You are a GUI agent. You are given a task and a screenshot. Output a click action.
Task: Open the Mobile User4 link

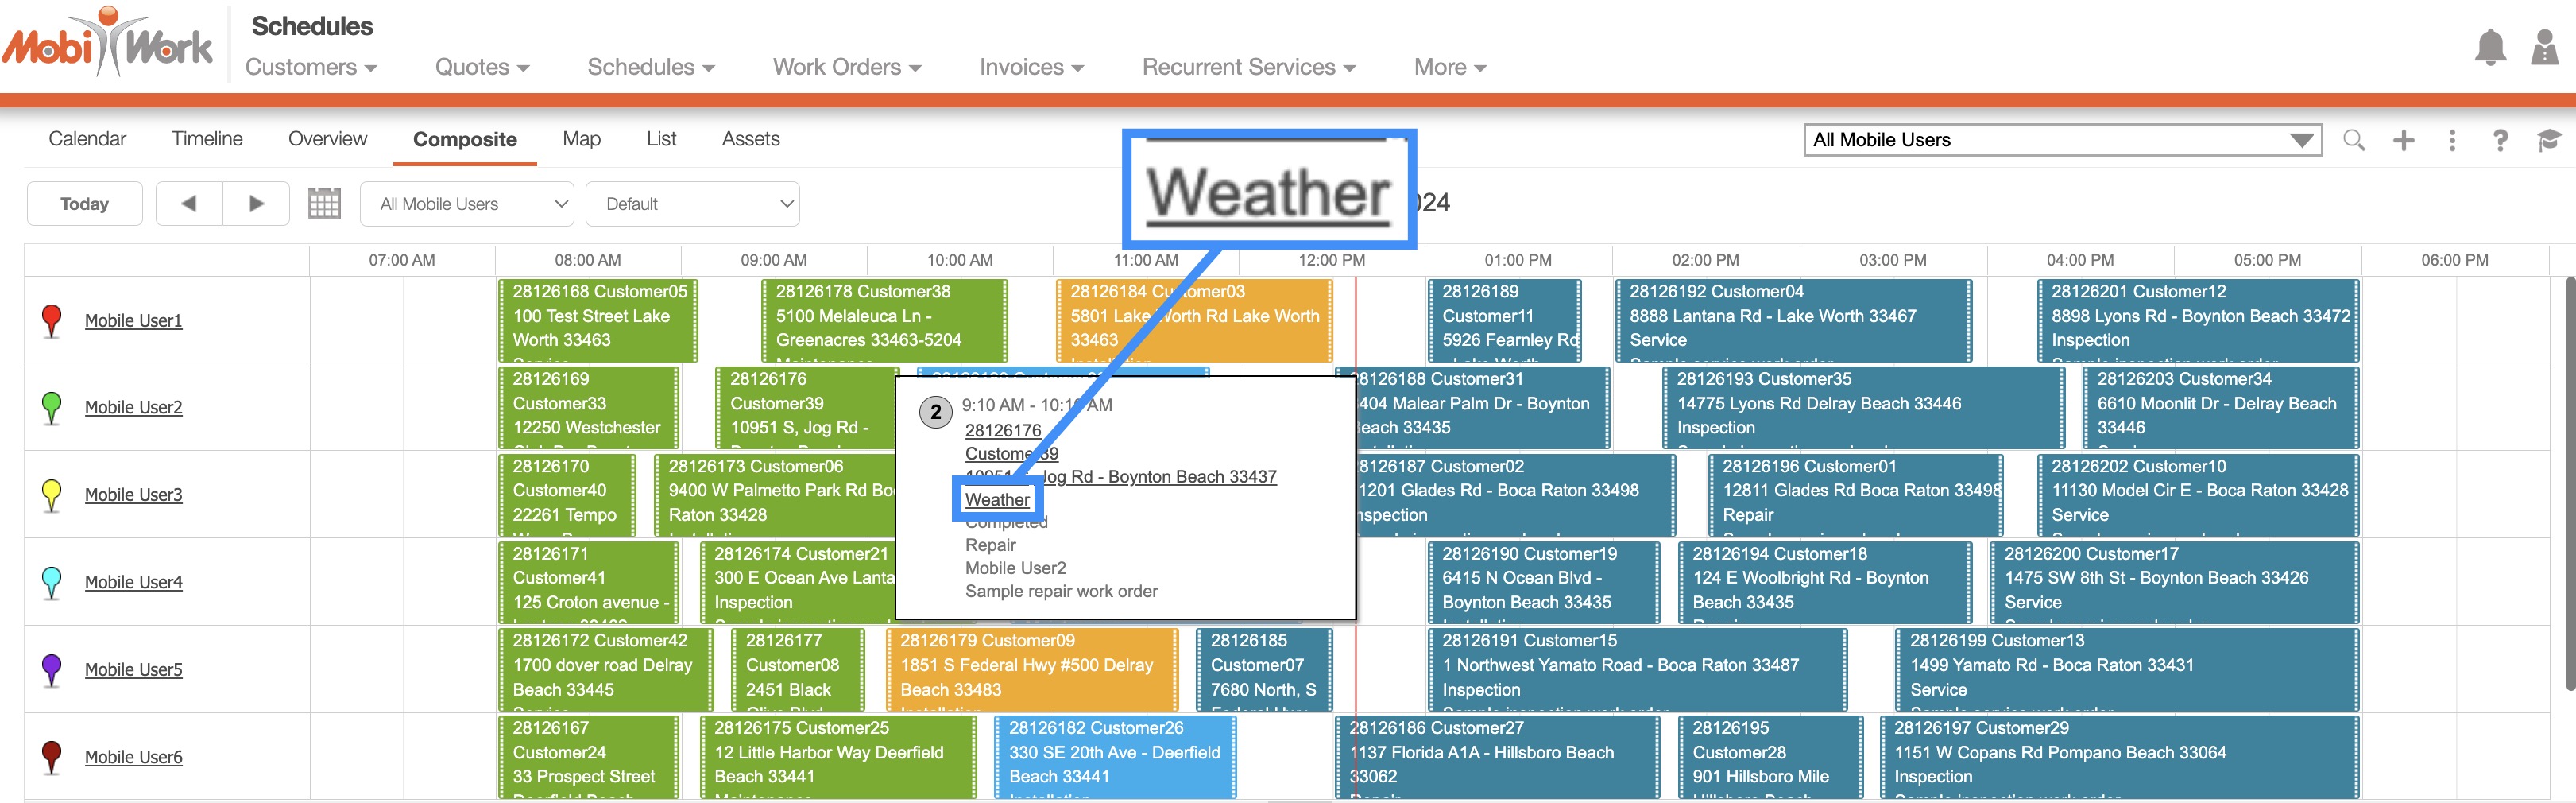coord(133,582)
